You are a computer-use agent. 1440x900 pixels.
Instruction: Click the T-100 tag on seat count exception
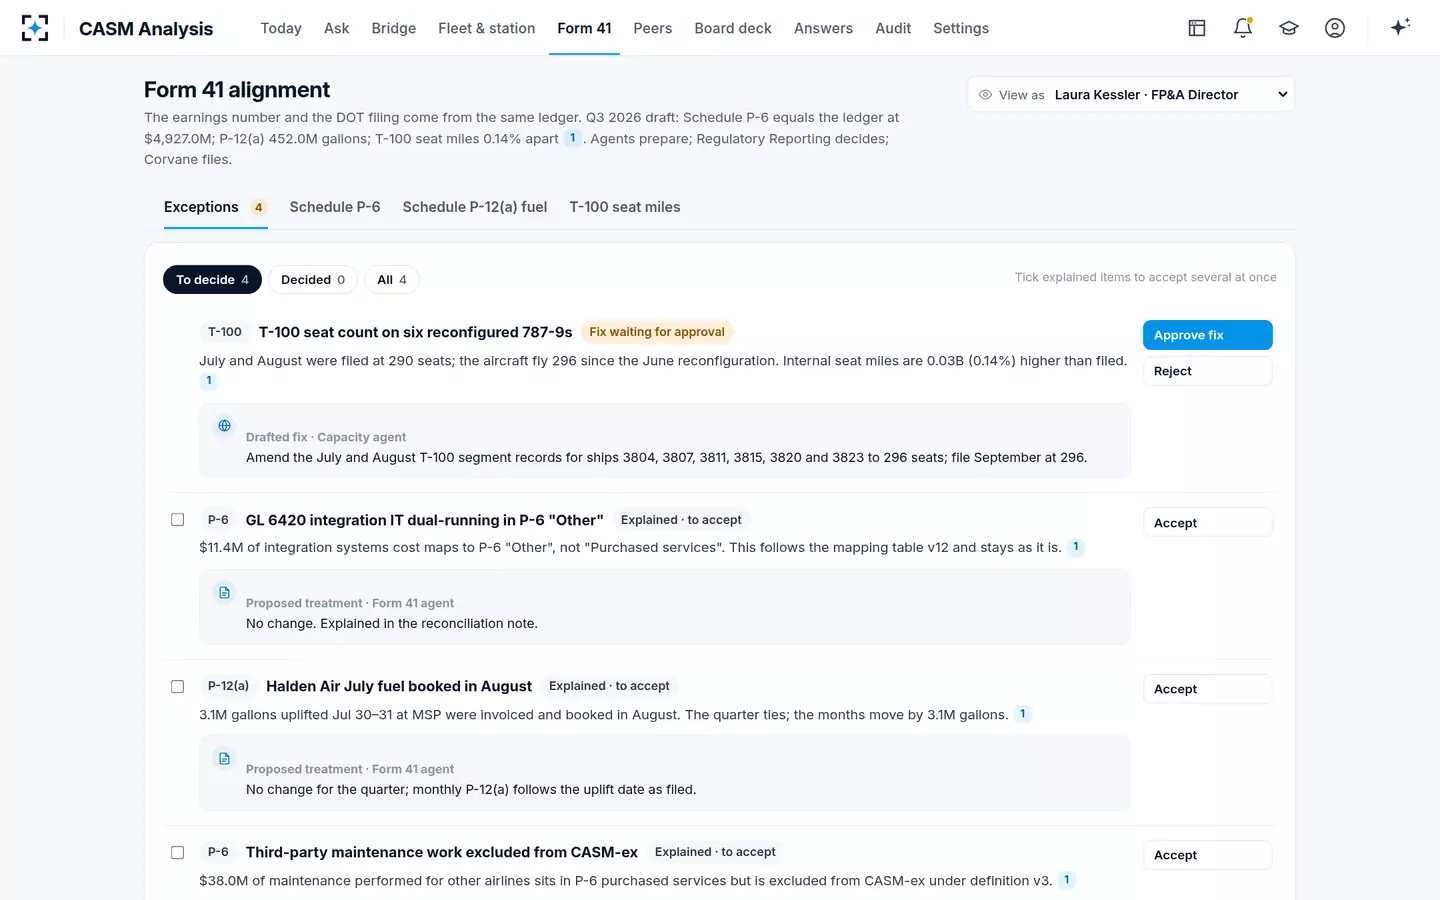225,332
